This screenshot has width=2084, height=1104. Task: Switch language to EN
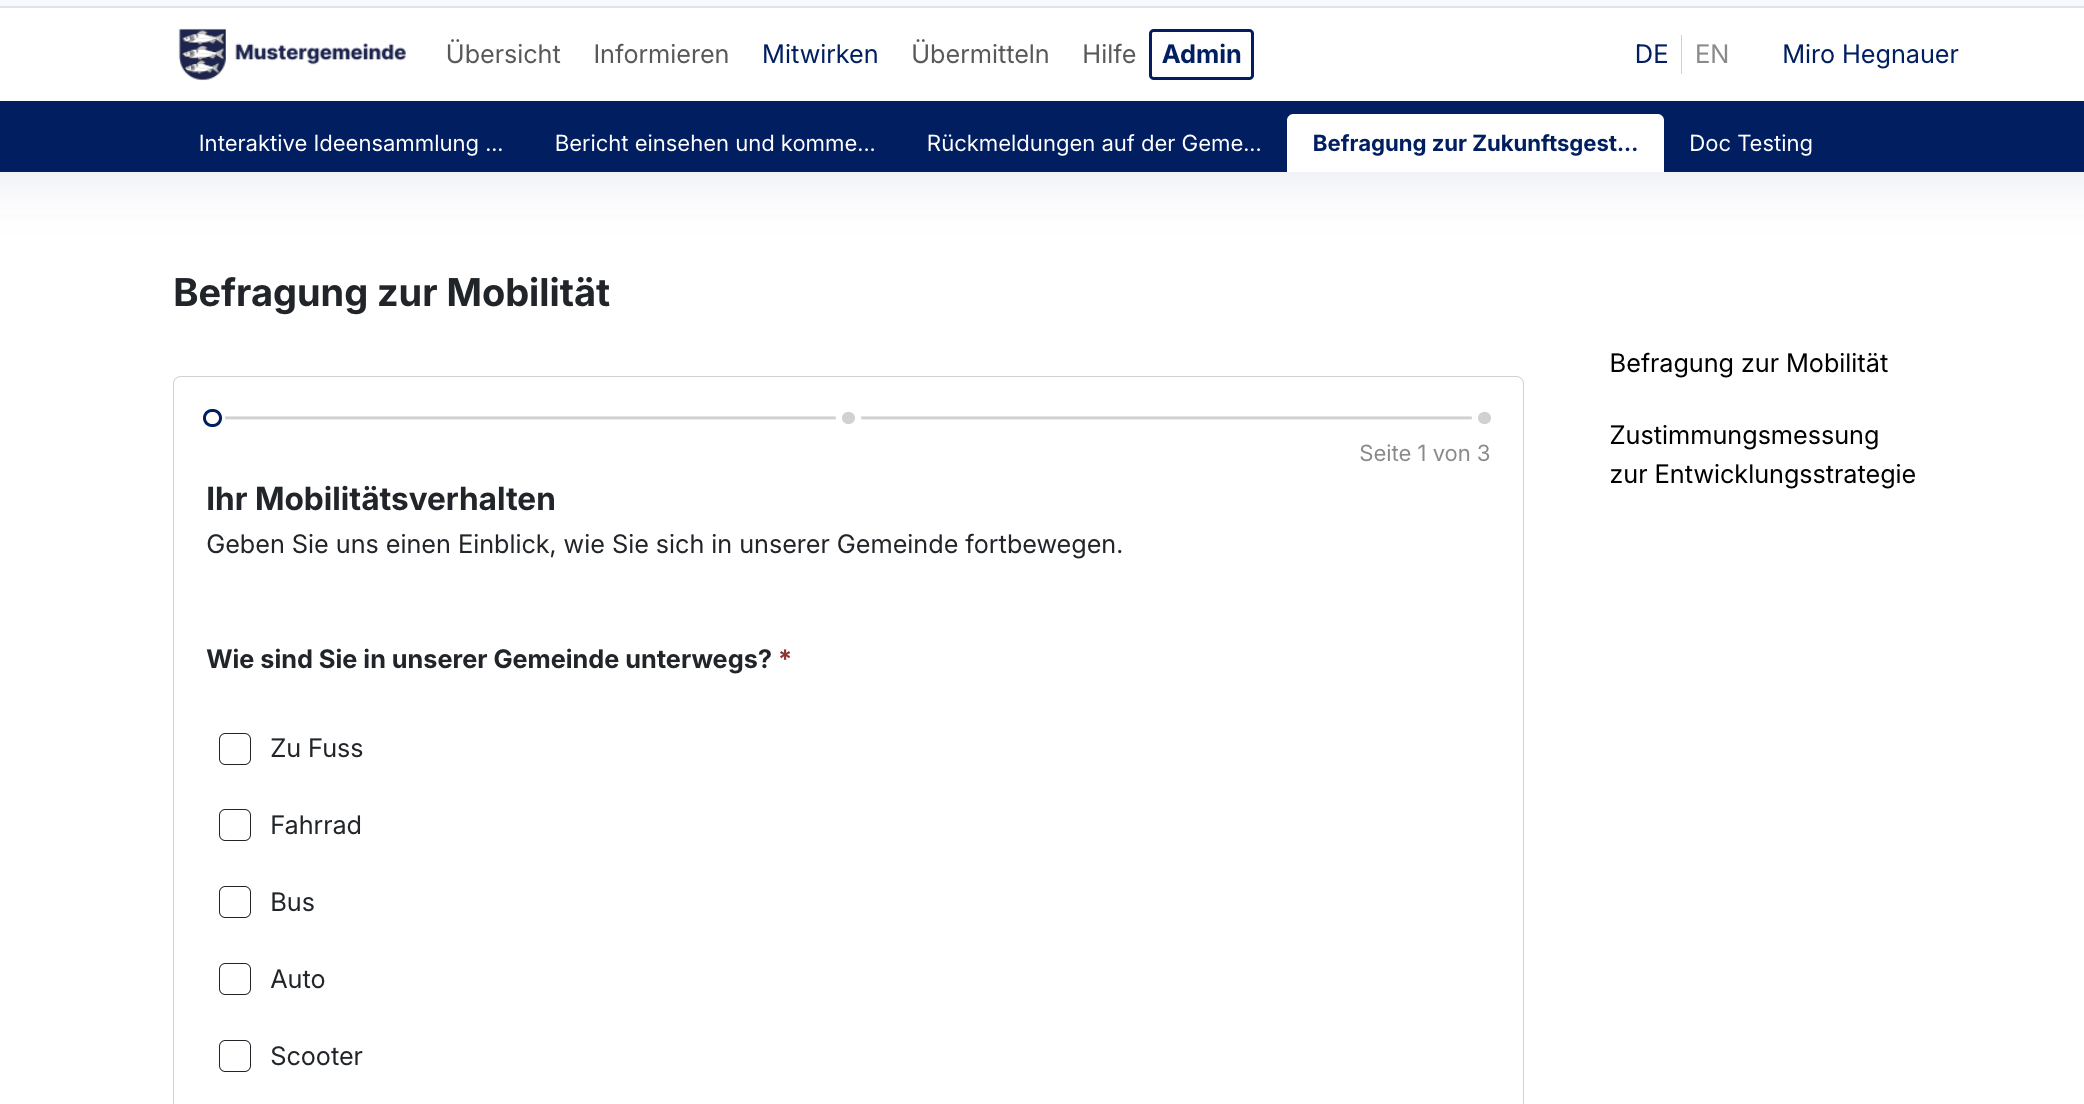pos(1711,54)
